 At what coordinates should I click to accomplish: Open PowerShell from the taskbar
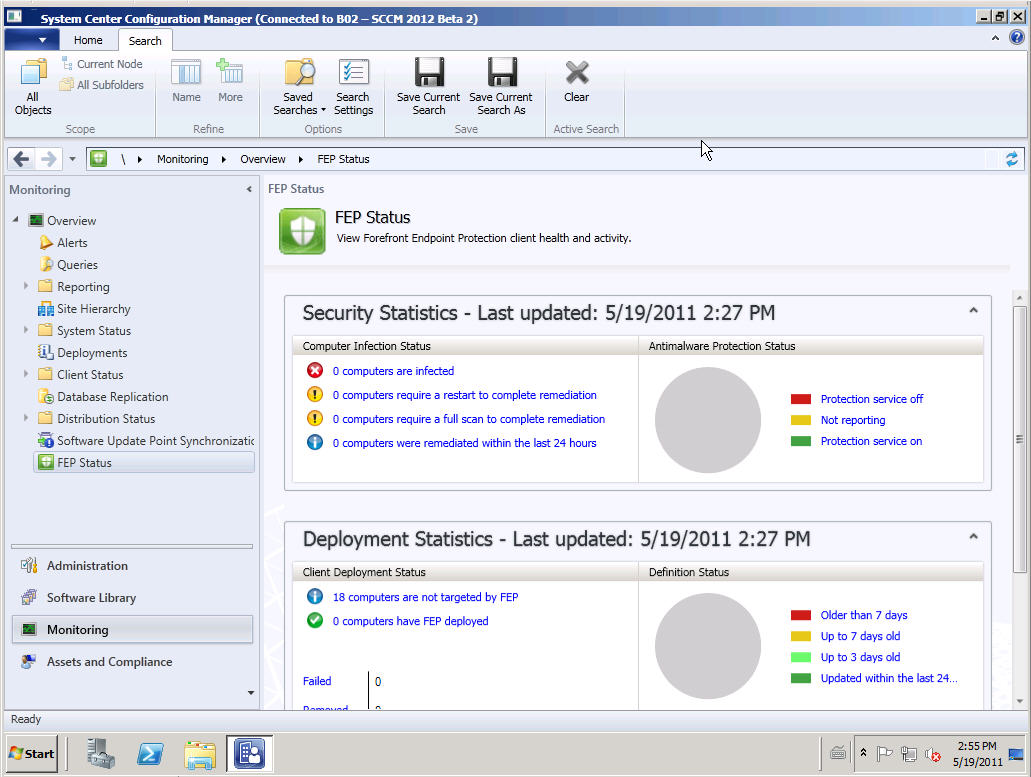click(x=150, y=754)
